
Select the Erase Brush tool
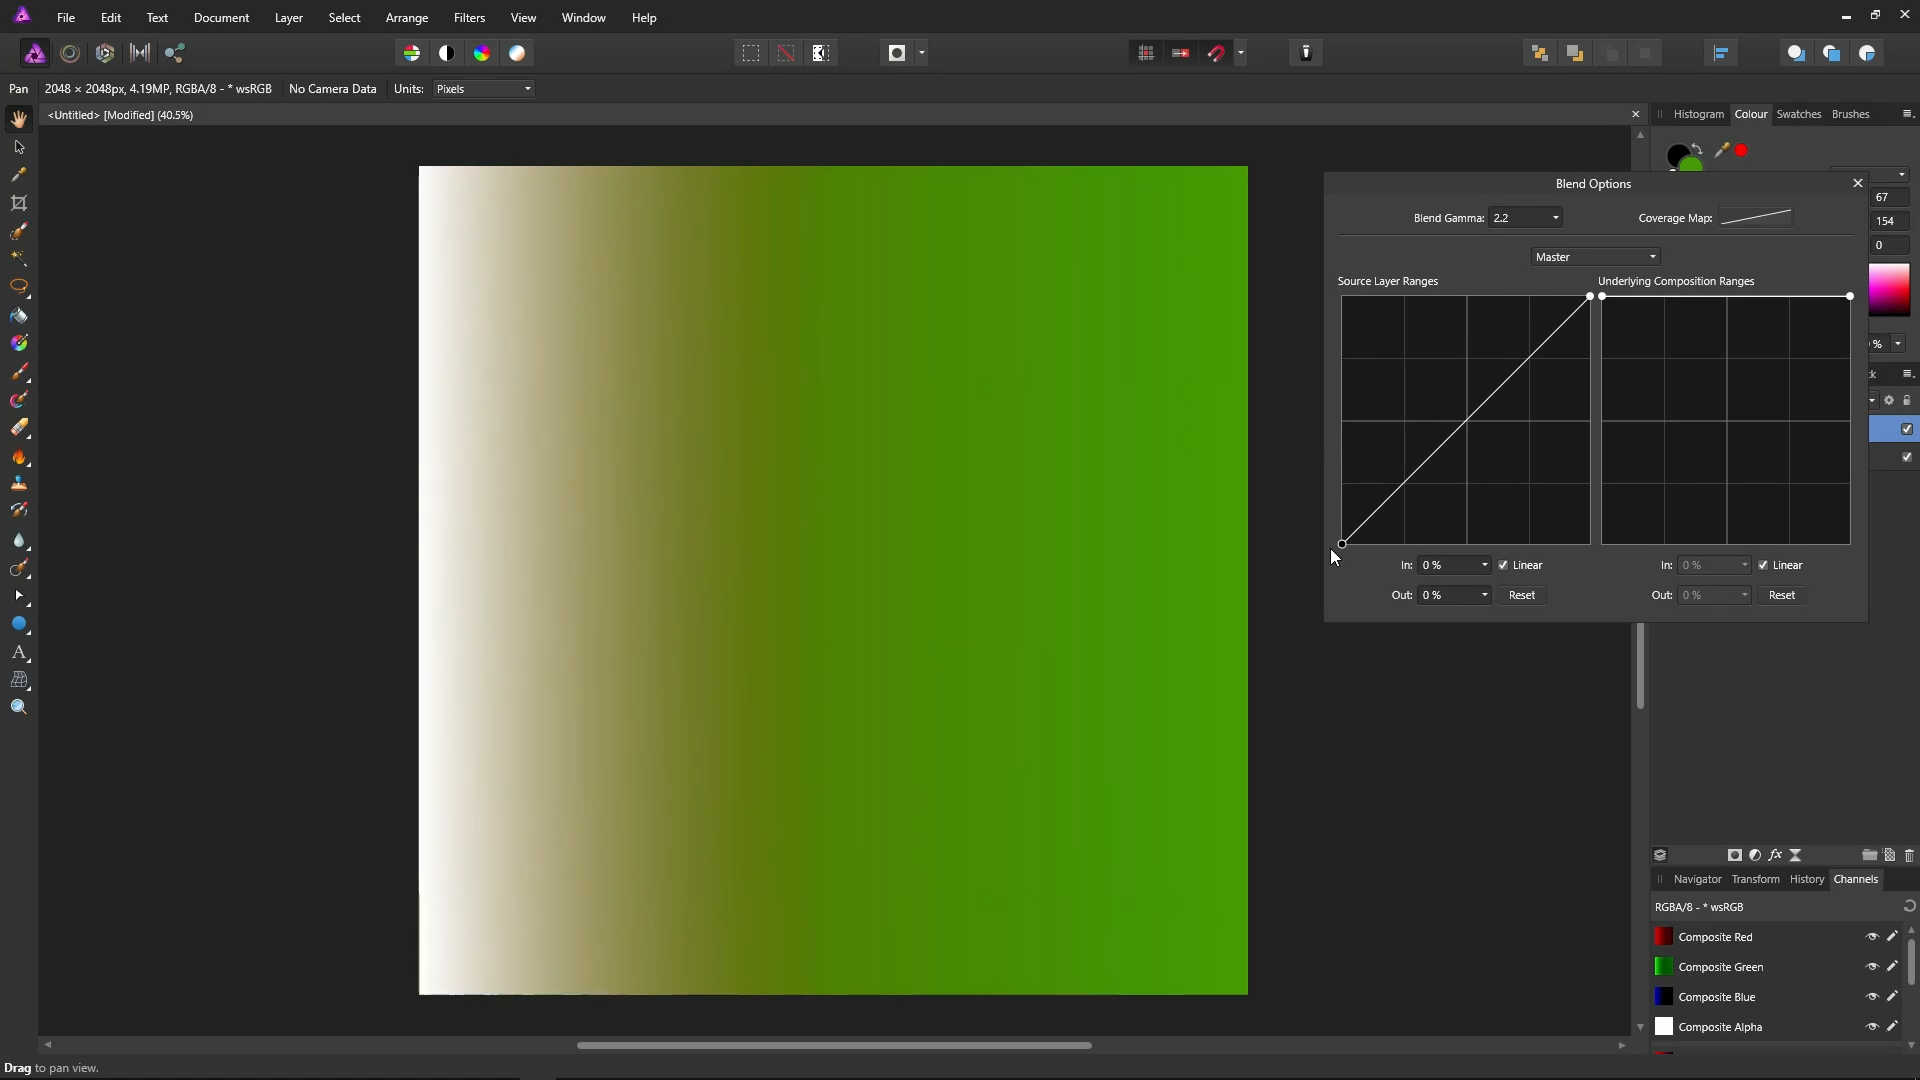[x=19, y=428]
